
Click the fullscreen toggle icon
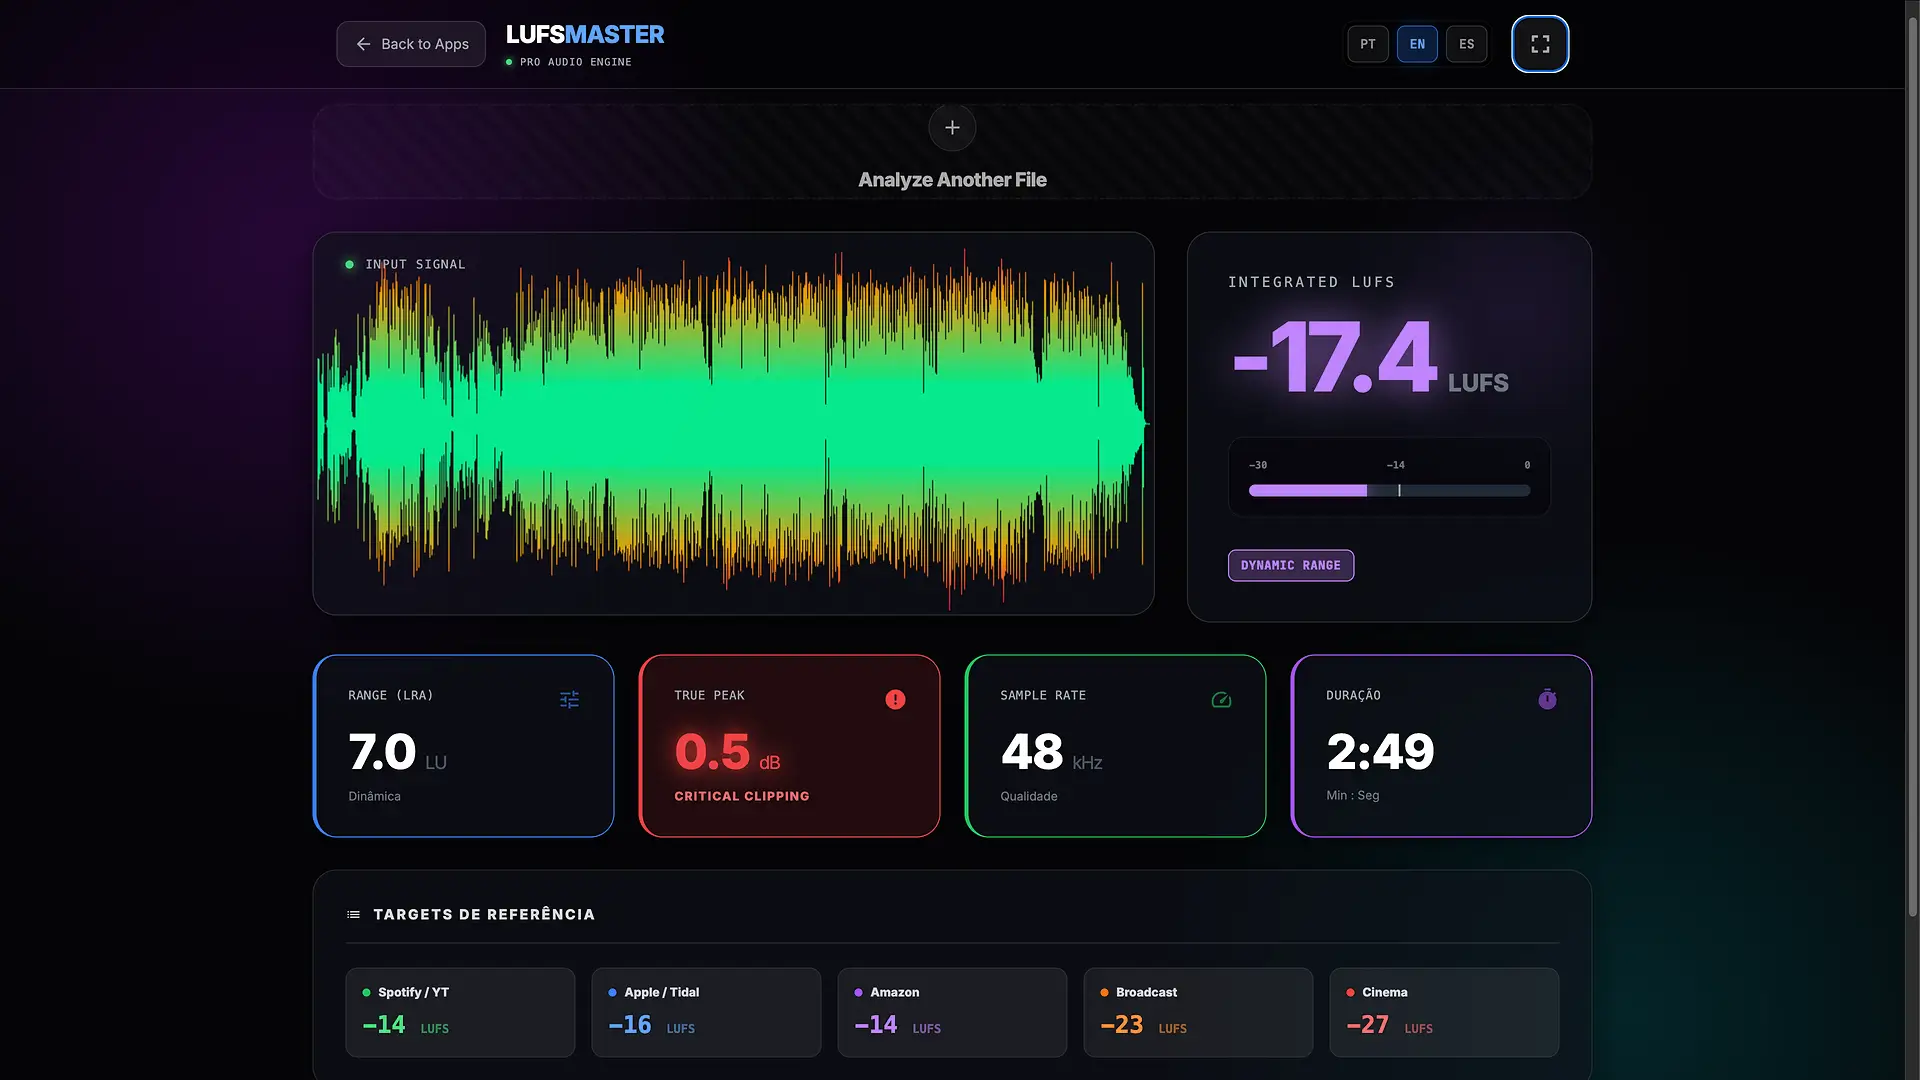point(1540,44)
